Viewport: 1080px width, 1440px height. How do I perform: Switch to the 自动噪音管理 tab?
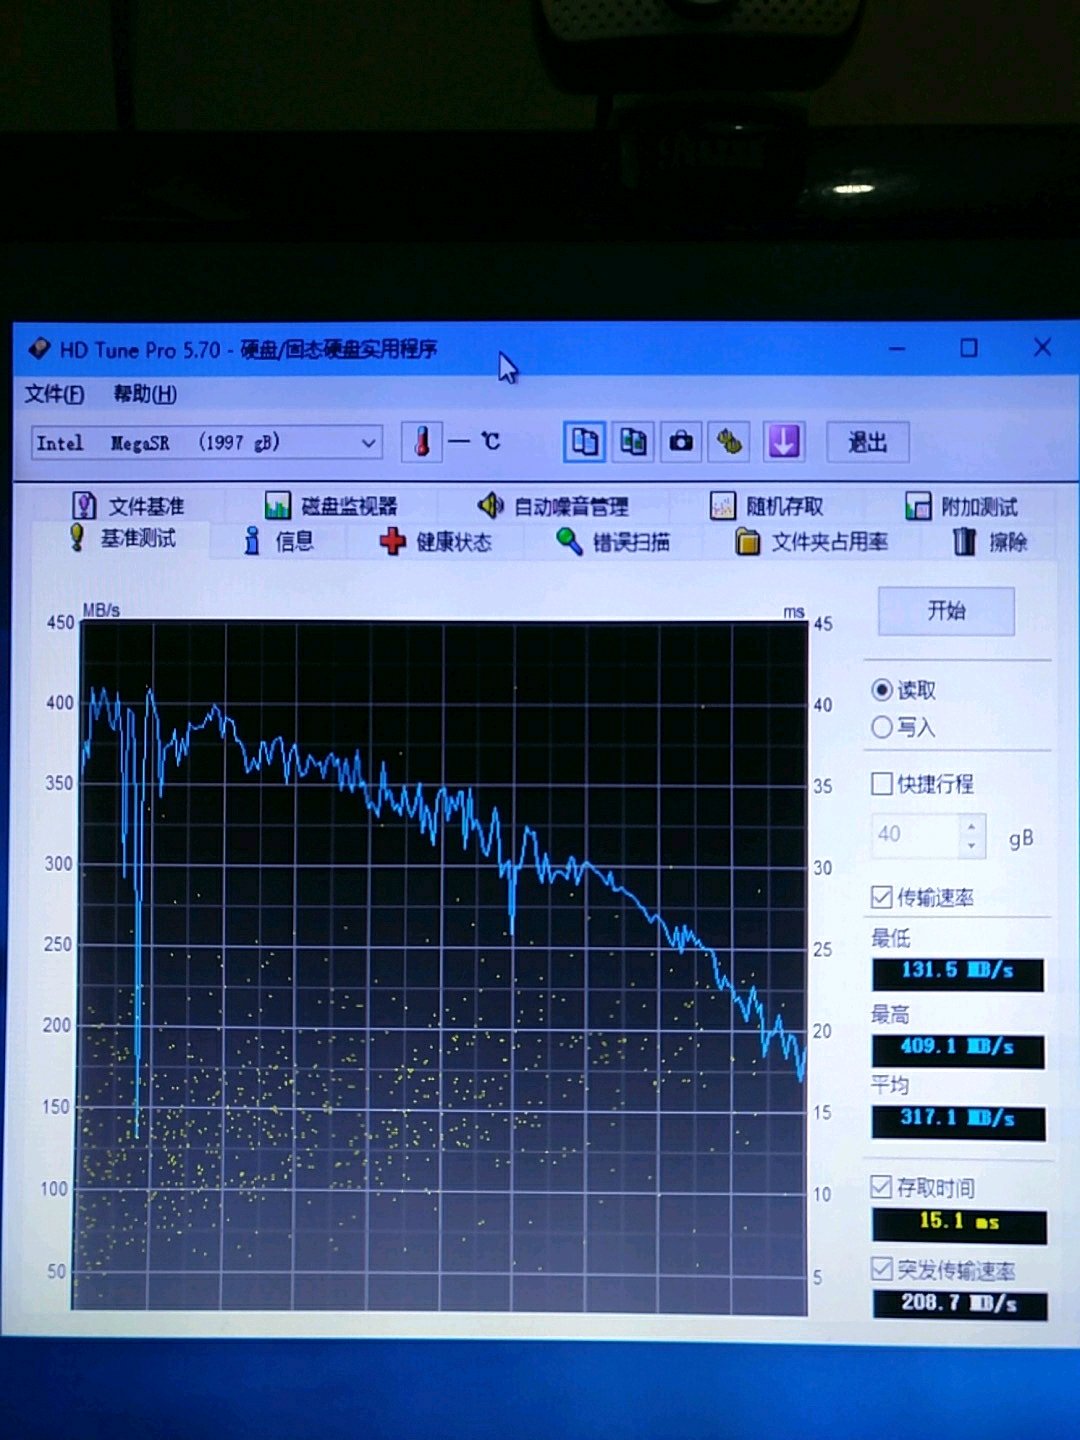click(552, 506)
